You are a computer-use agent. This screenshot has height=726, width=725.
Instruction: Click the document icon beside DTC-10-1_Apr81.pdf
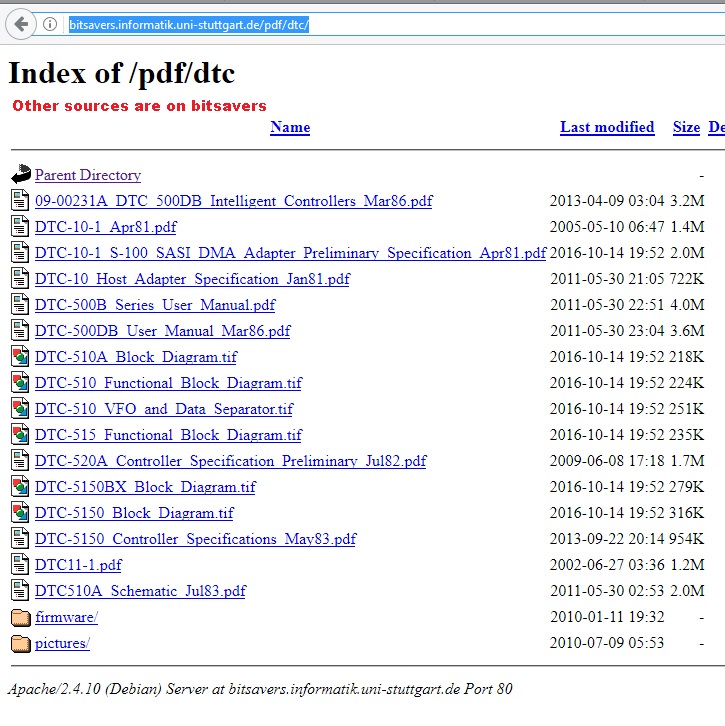[x=21, y=227]
